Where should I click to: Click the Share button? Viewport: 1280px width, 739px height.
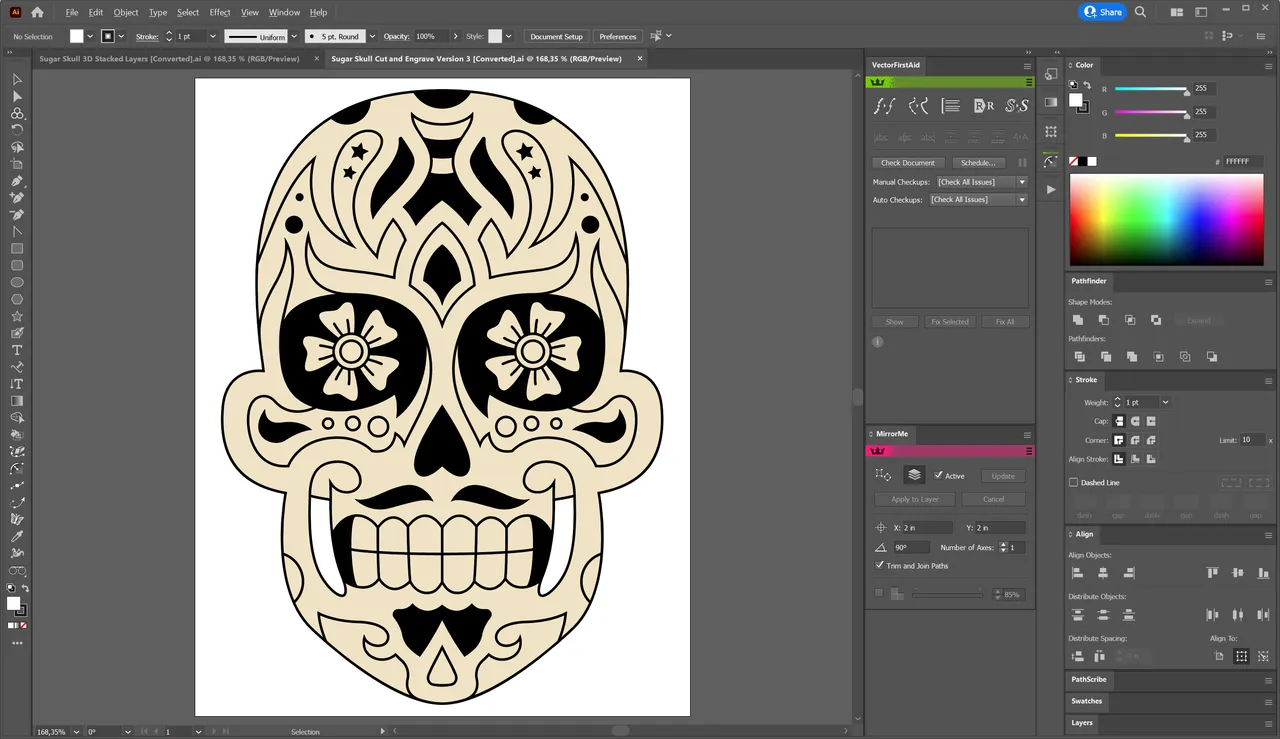click(x=1102, y=12)
